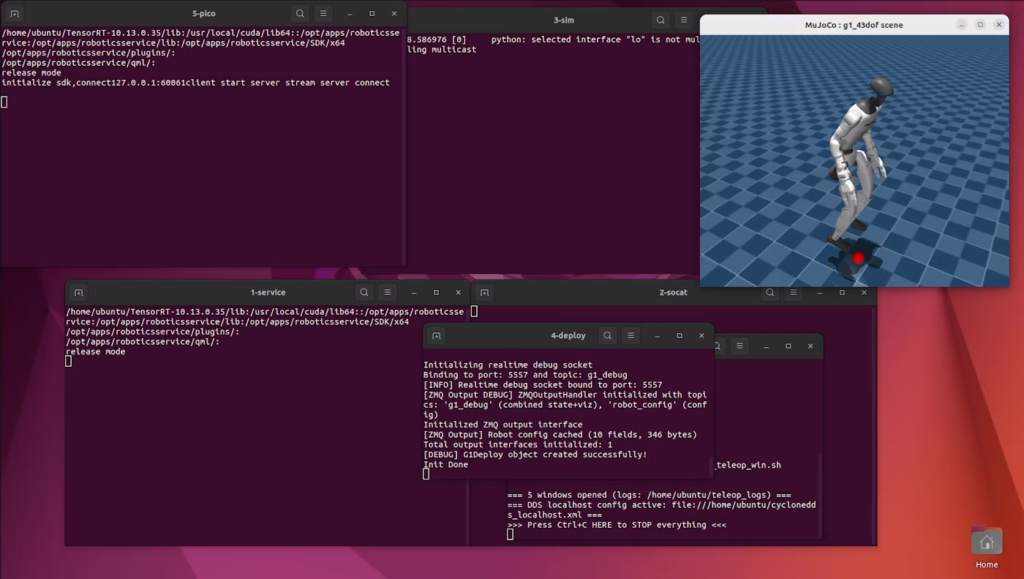Open the Home folder desktop icon
The height and width of the screenshot is (579, 1024).
click(987, 548)
